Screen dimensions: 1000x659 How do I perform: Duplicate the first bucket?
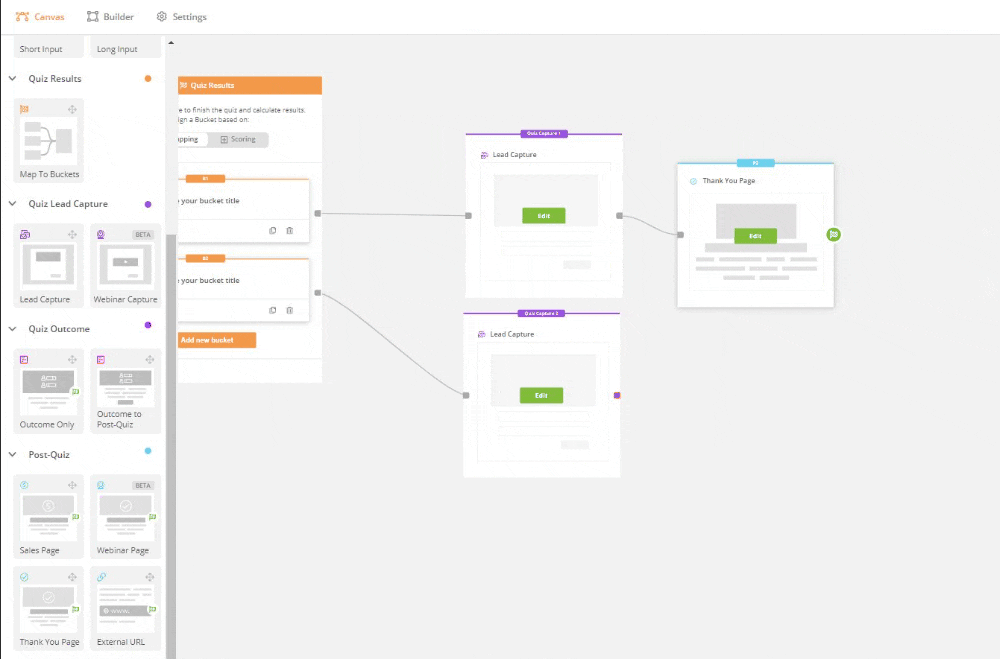click(272, 230)
